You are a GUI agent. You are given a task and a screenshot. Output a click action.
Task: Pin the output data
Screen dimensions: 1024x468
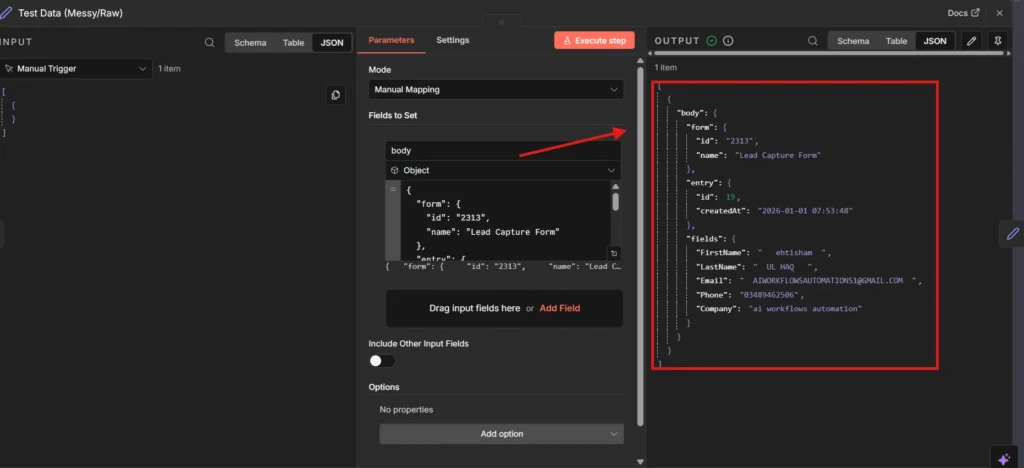[997, 41]
